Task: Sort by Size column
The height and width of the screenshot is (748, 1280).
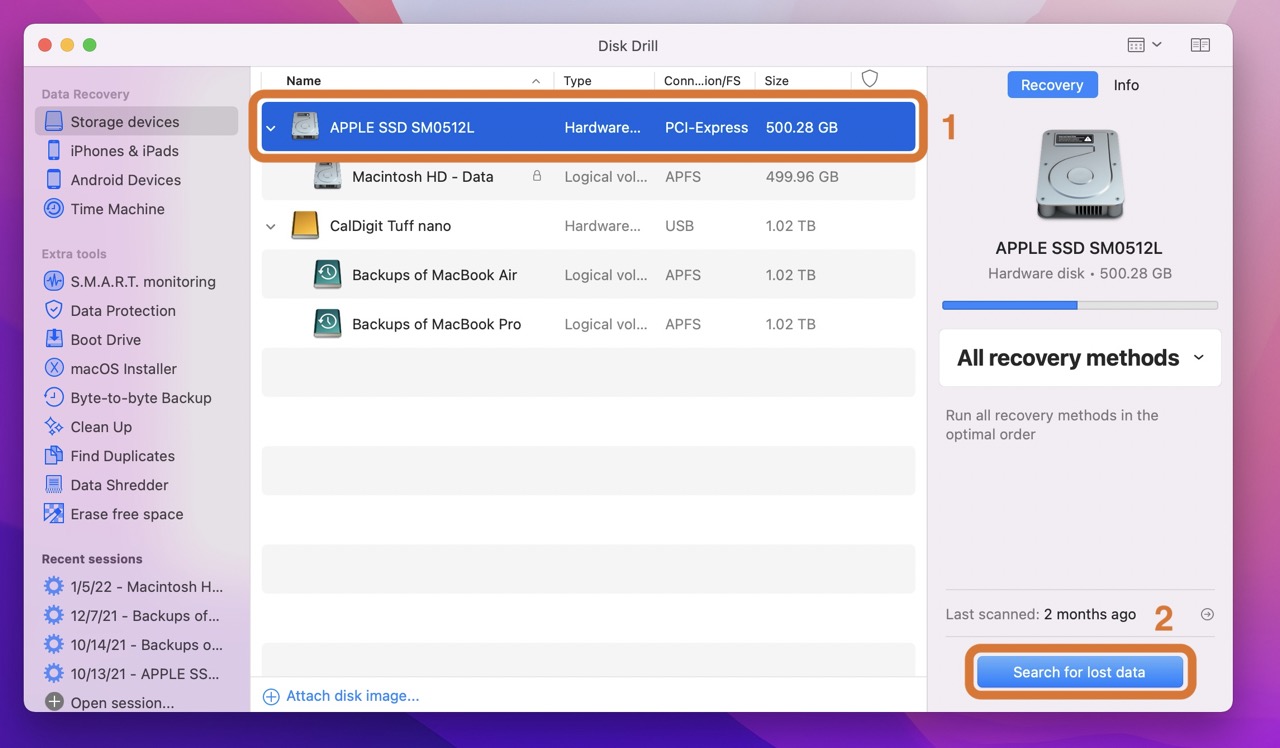Action: (777, 81)
